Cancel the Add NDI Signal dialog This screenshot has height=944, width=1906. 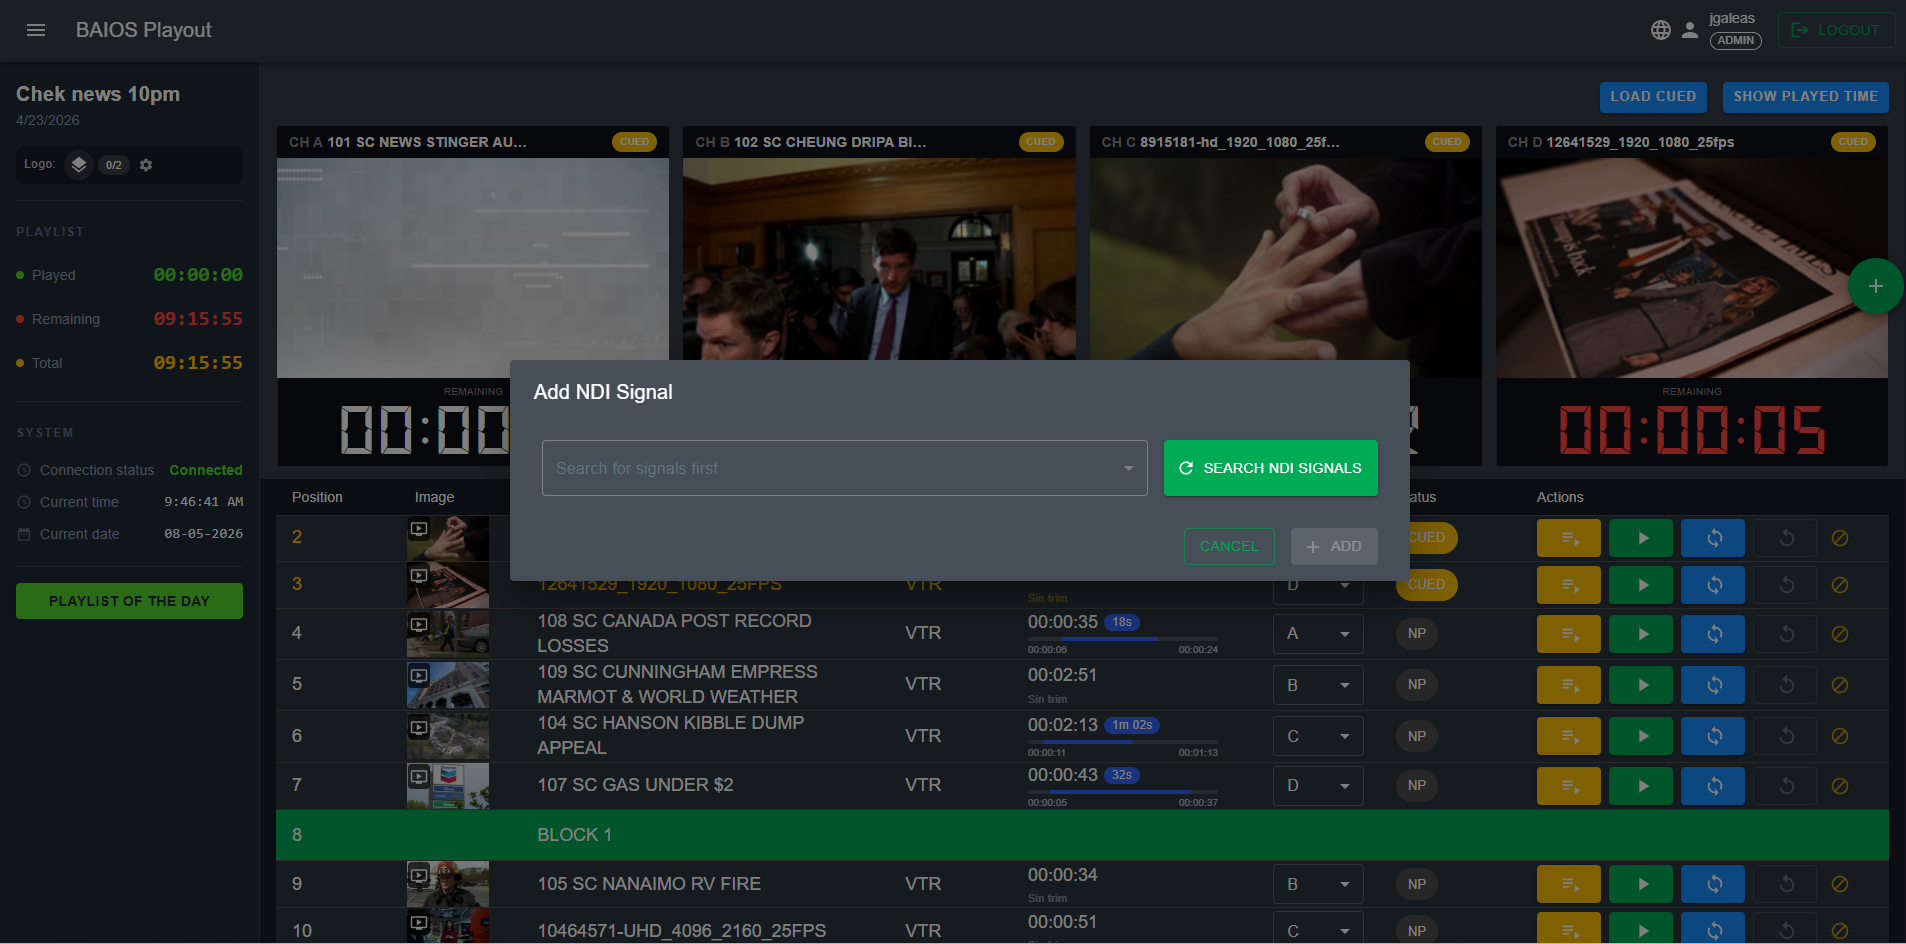pyautogui.click(x=1229, y=546)
